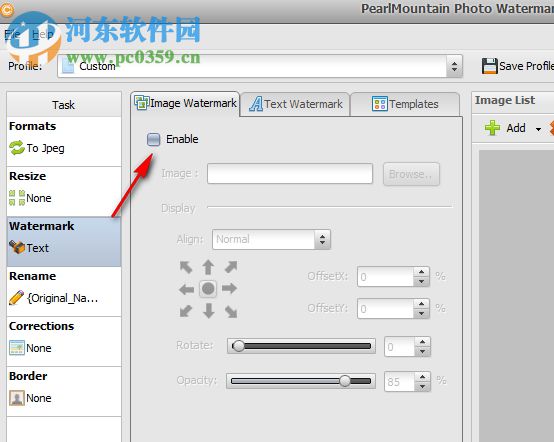Click the top-center up alignment arrow

208,267
